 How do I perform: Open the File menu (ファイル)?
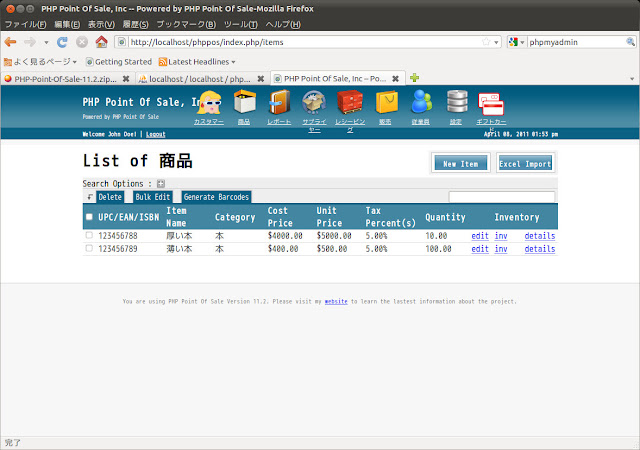pyautogui.click(x=25, y=24)
